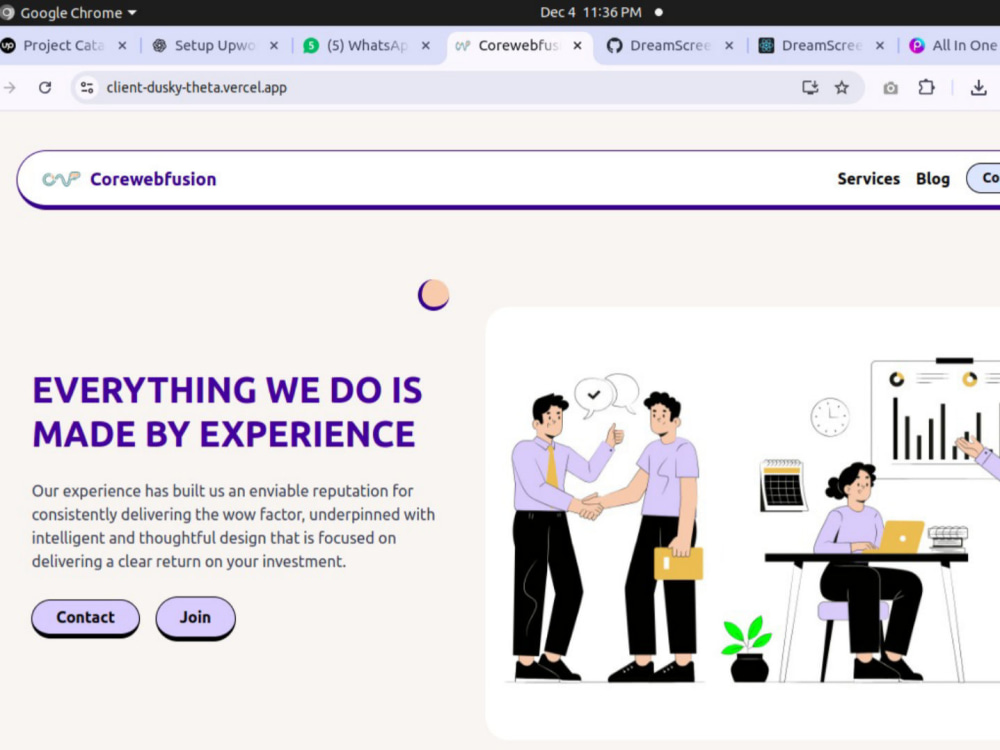Open the Downloads icon
This screenshot has width=1000, height=750.
(x=978, y=87)
